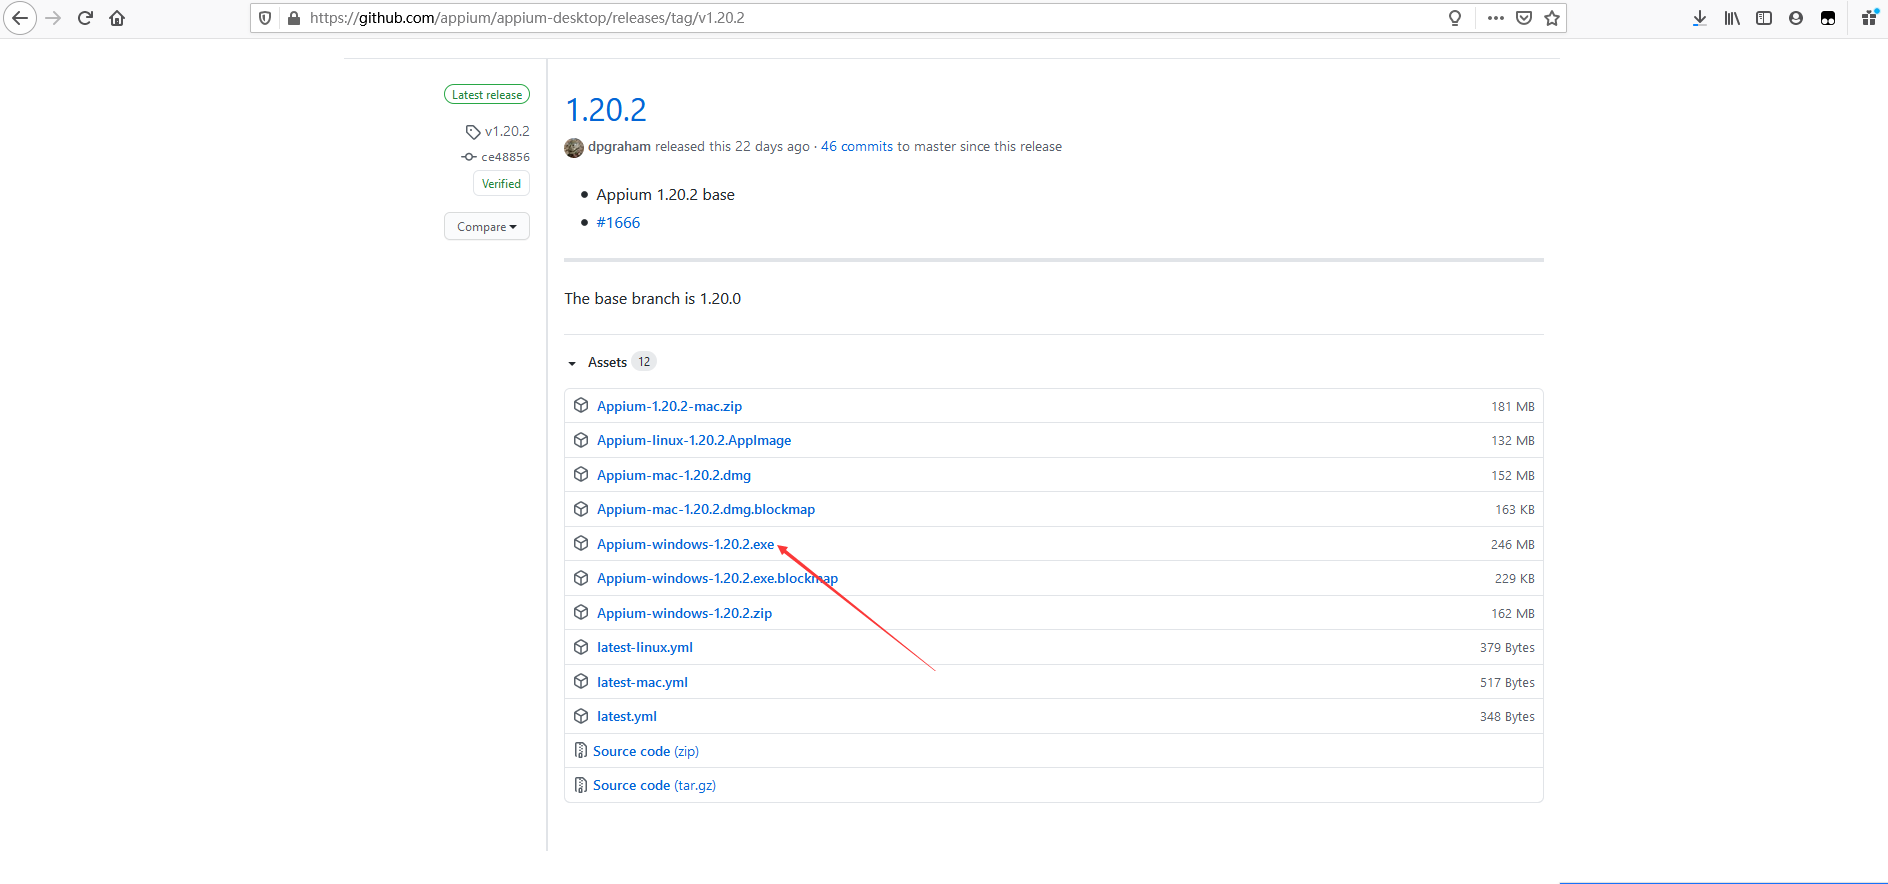Screen dimensions: 1888x884
Task: Click package icon beside Appium-windows-1.20.2.exe
Action: pyautogui.click(x=581, y=543)
